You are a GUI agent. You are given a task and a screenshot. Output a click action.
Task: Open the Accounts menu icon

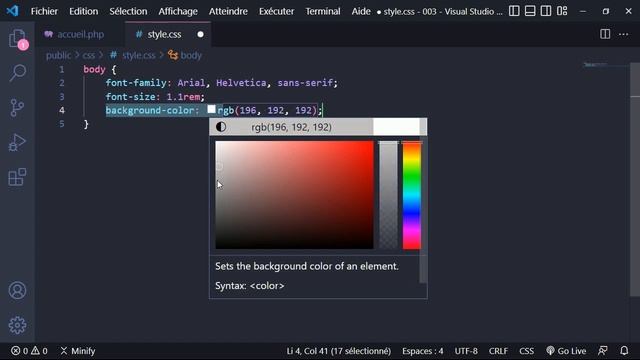(17, 291)
